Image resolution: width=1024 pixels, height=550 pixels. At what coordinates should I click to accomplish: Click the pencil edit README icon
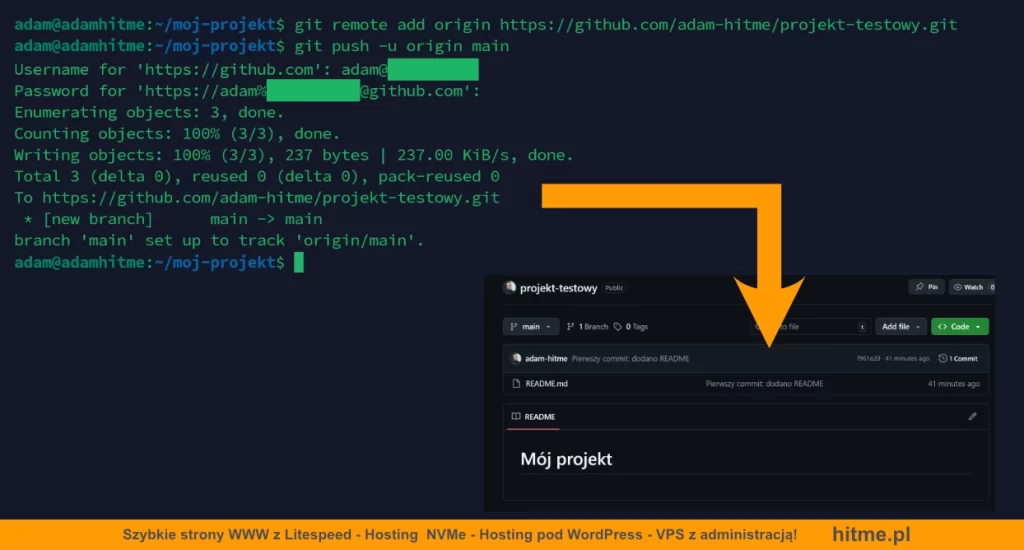coord(972,416)
